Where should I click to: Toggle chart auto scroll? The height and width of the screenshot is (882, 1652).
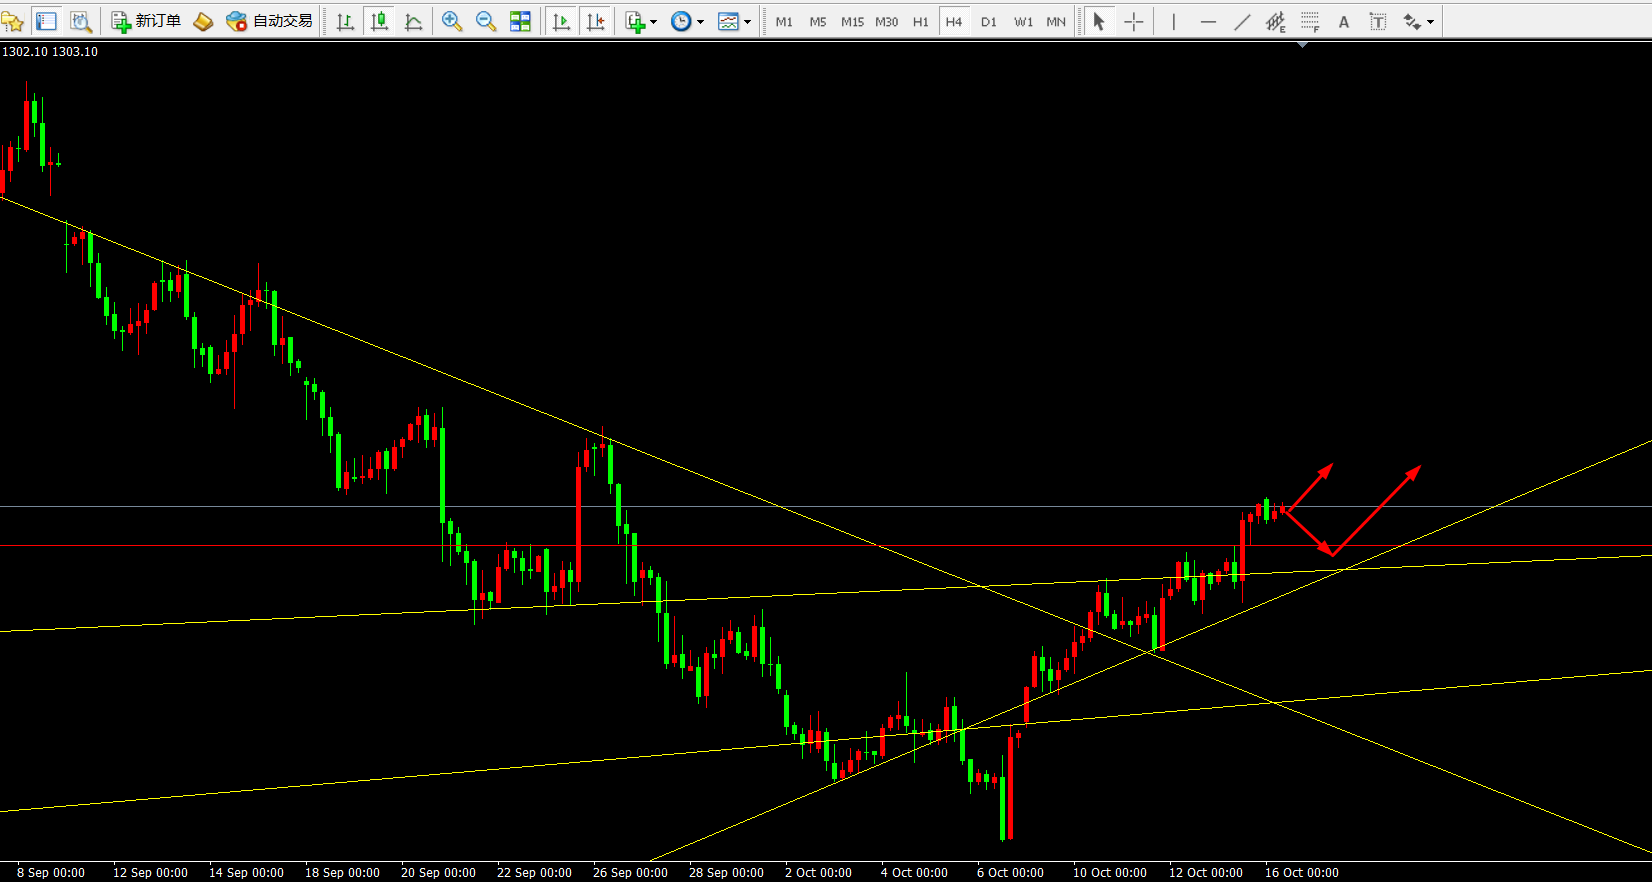pyautogui.click(x=561, y=21)
